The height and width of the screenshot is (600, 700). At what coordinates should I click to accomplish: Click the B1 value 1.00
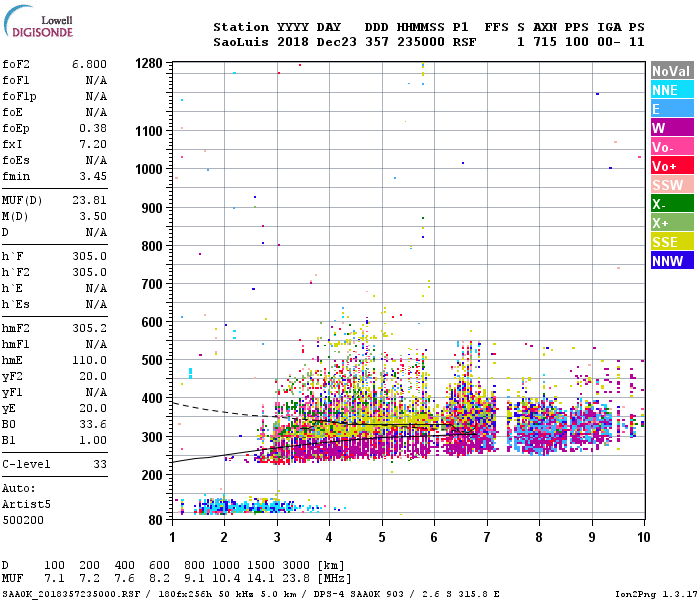point(93,441)
